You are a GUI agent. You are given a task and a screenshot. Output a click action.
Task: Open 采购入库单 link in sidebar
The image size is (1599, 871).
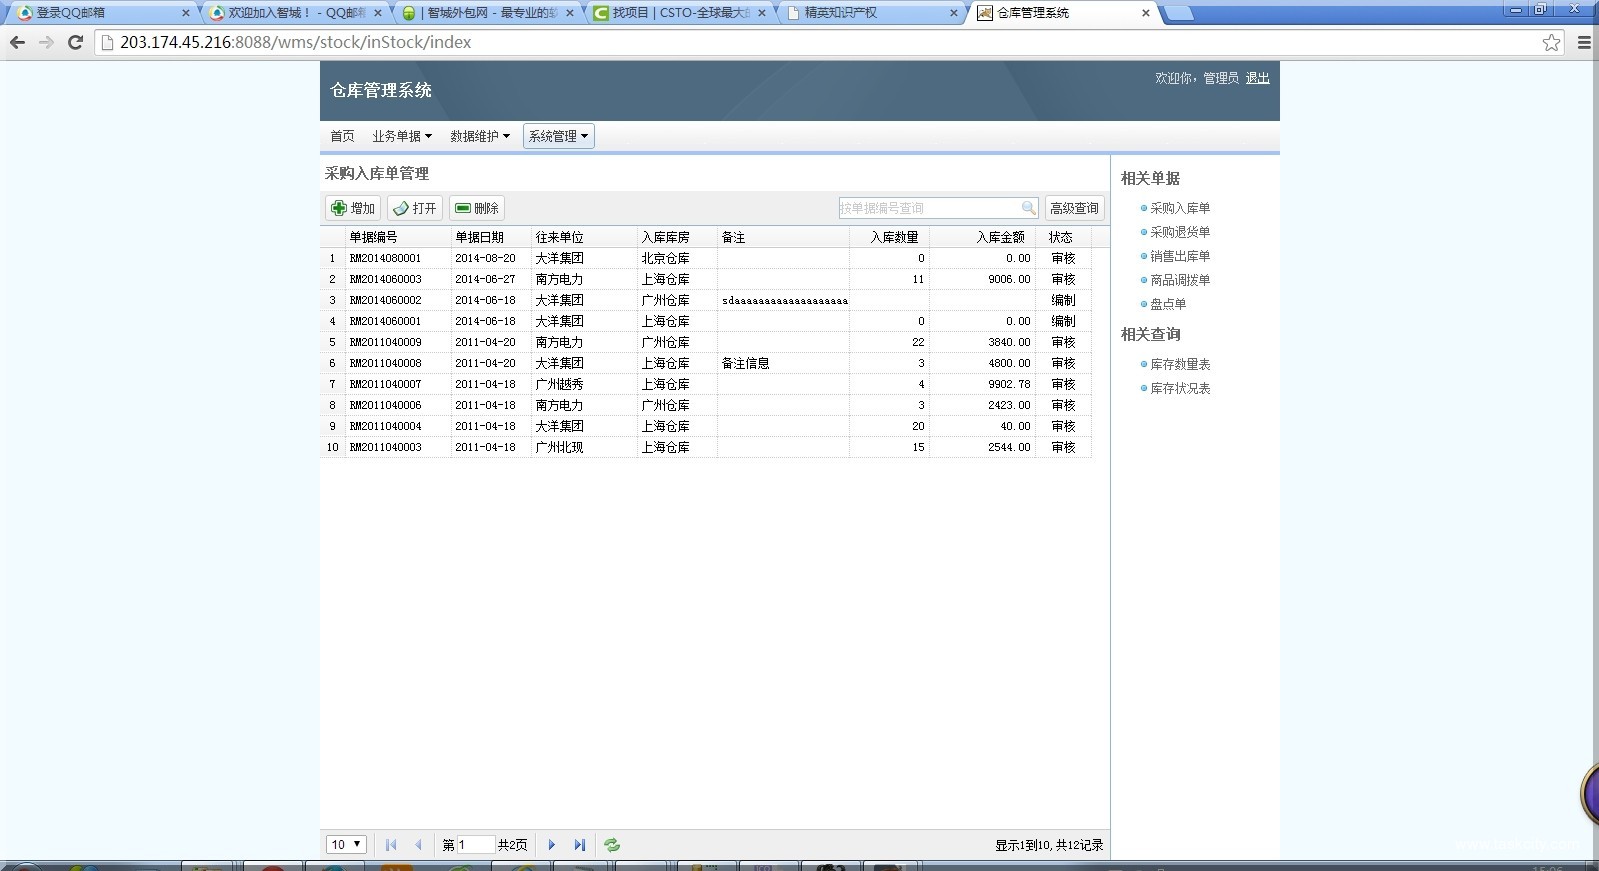1180,208
